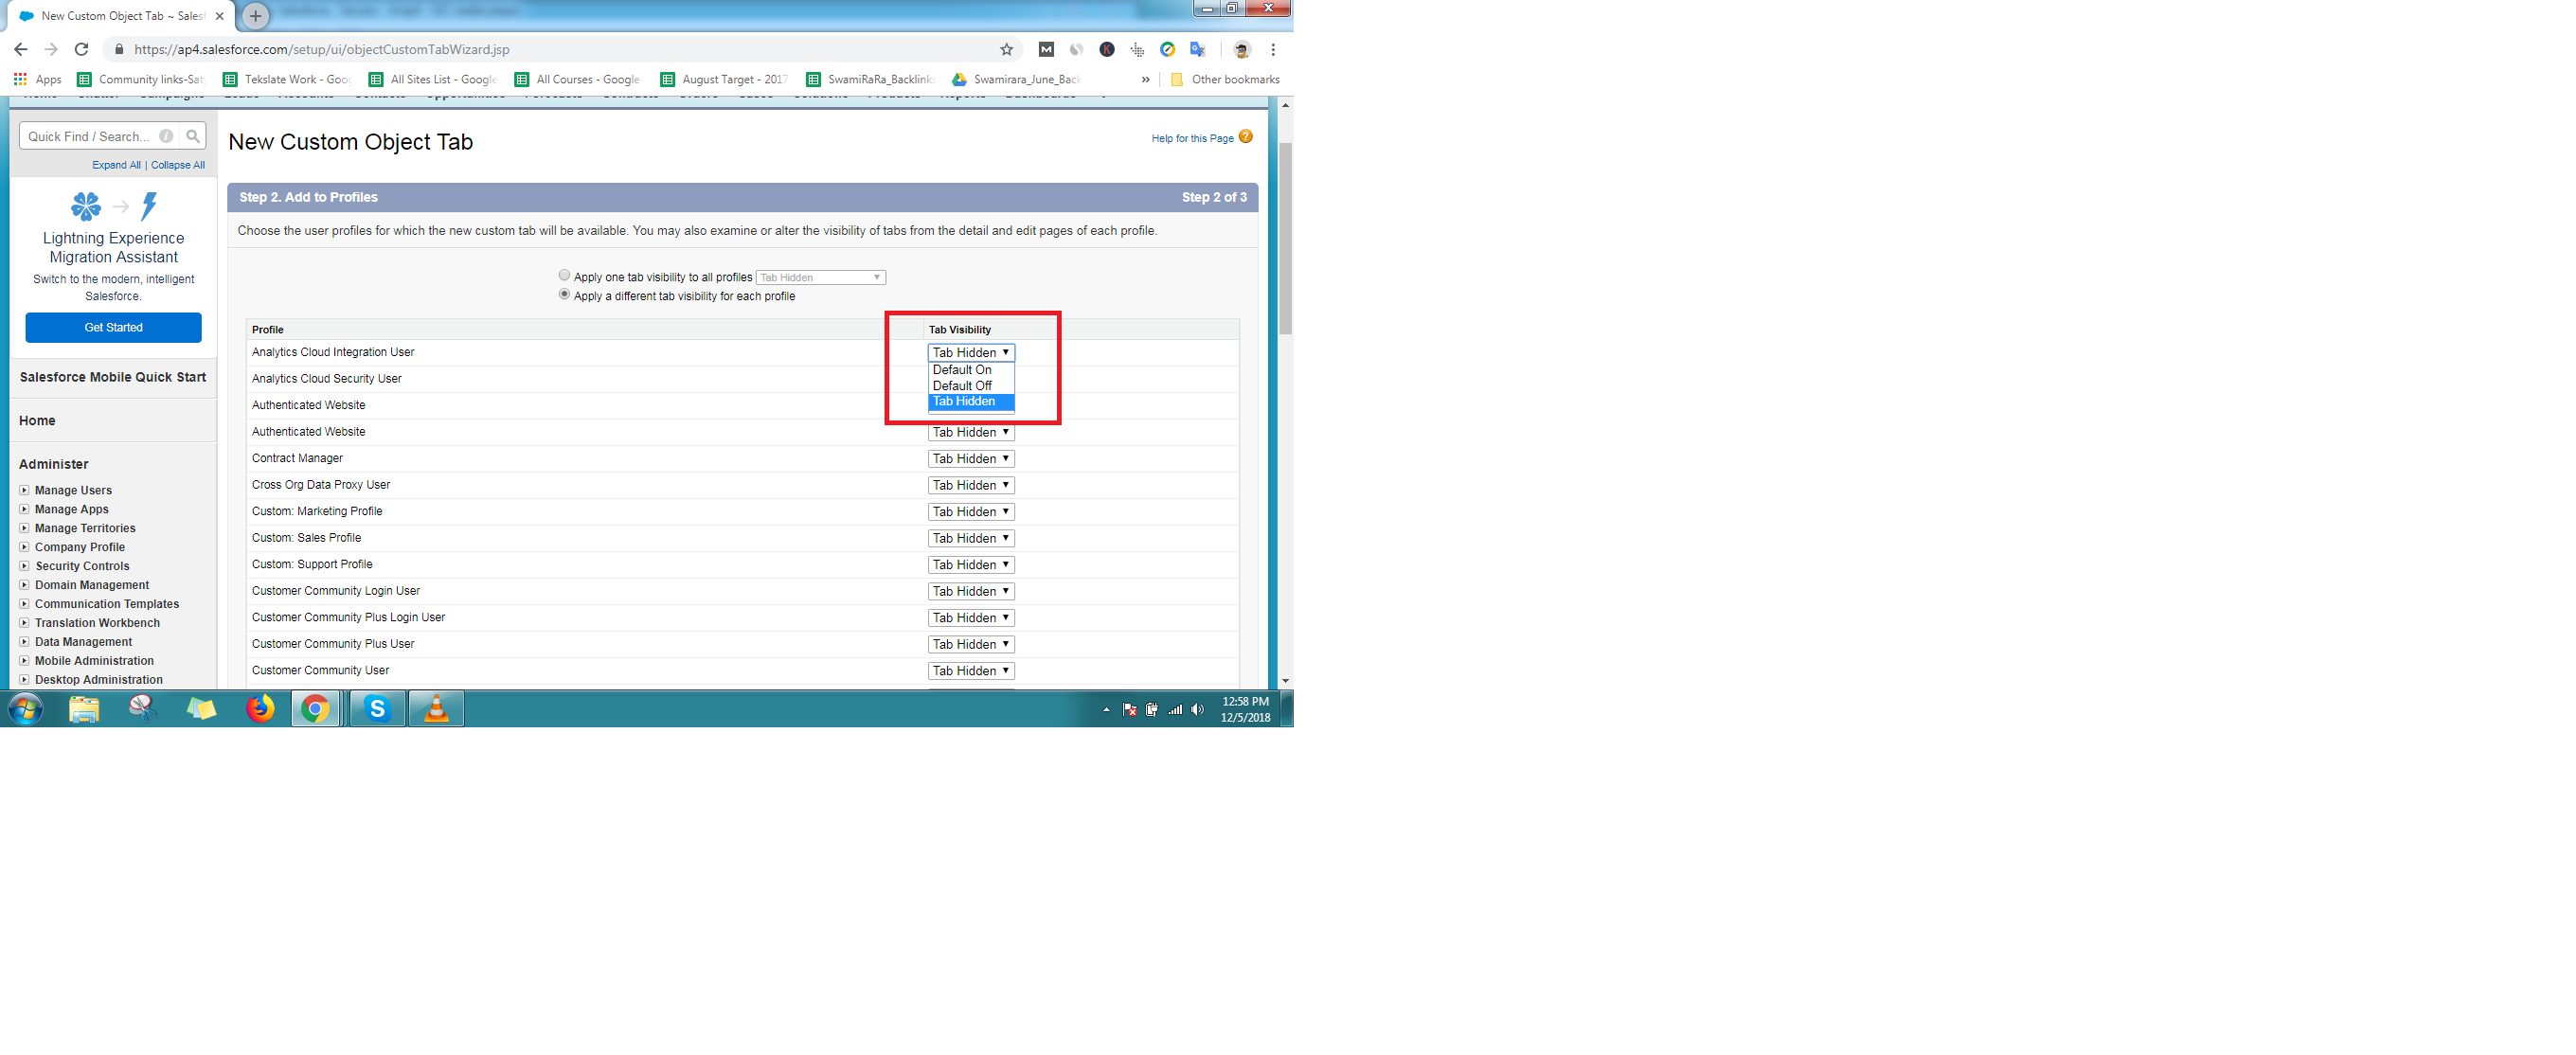
Task: Show overflow bookmarks with double chevron
Action: click(x=1145, y=79)
